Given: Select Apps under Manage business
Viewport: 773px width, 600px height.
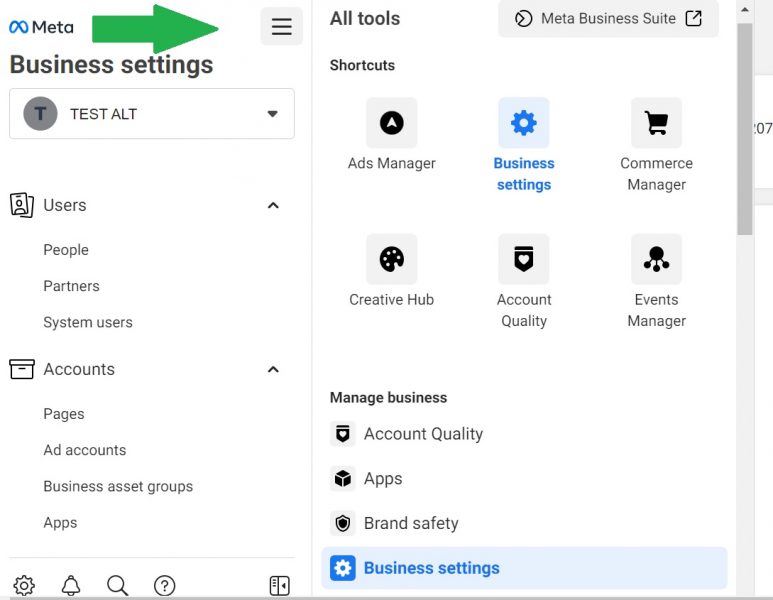Looking at the screenshot, I should [382, 478].
